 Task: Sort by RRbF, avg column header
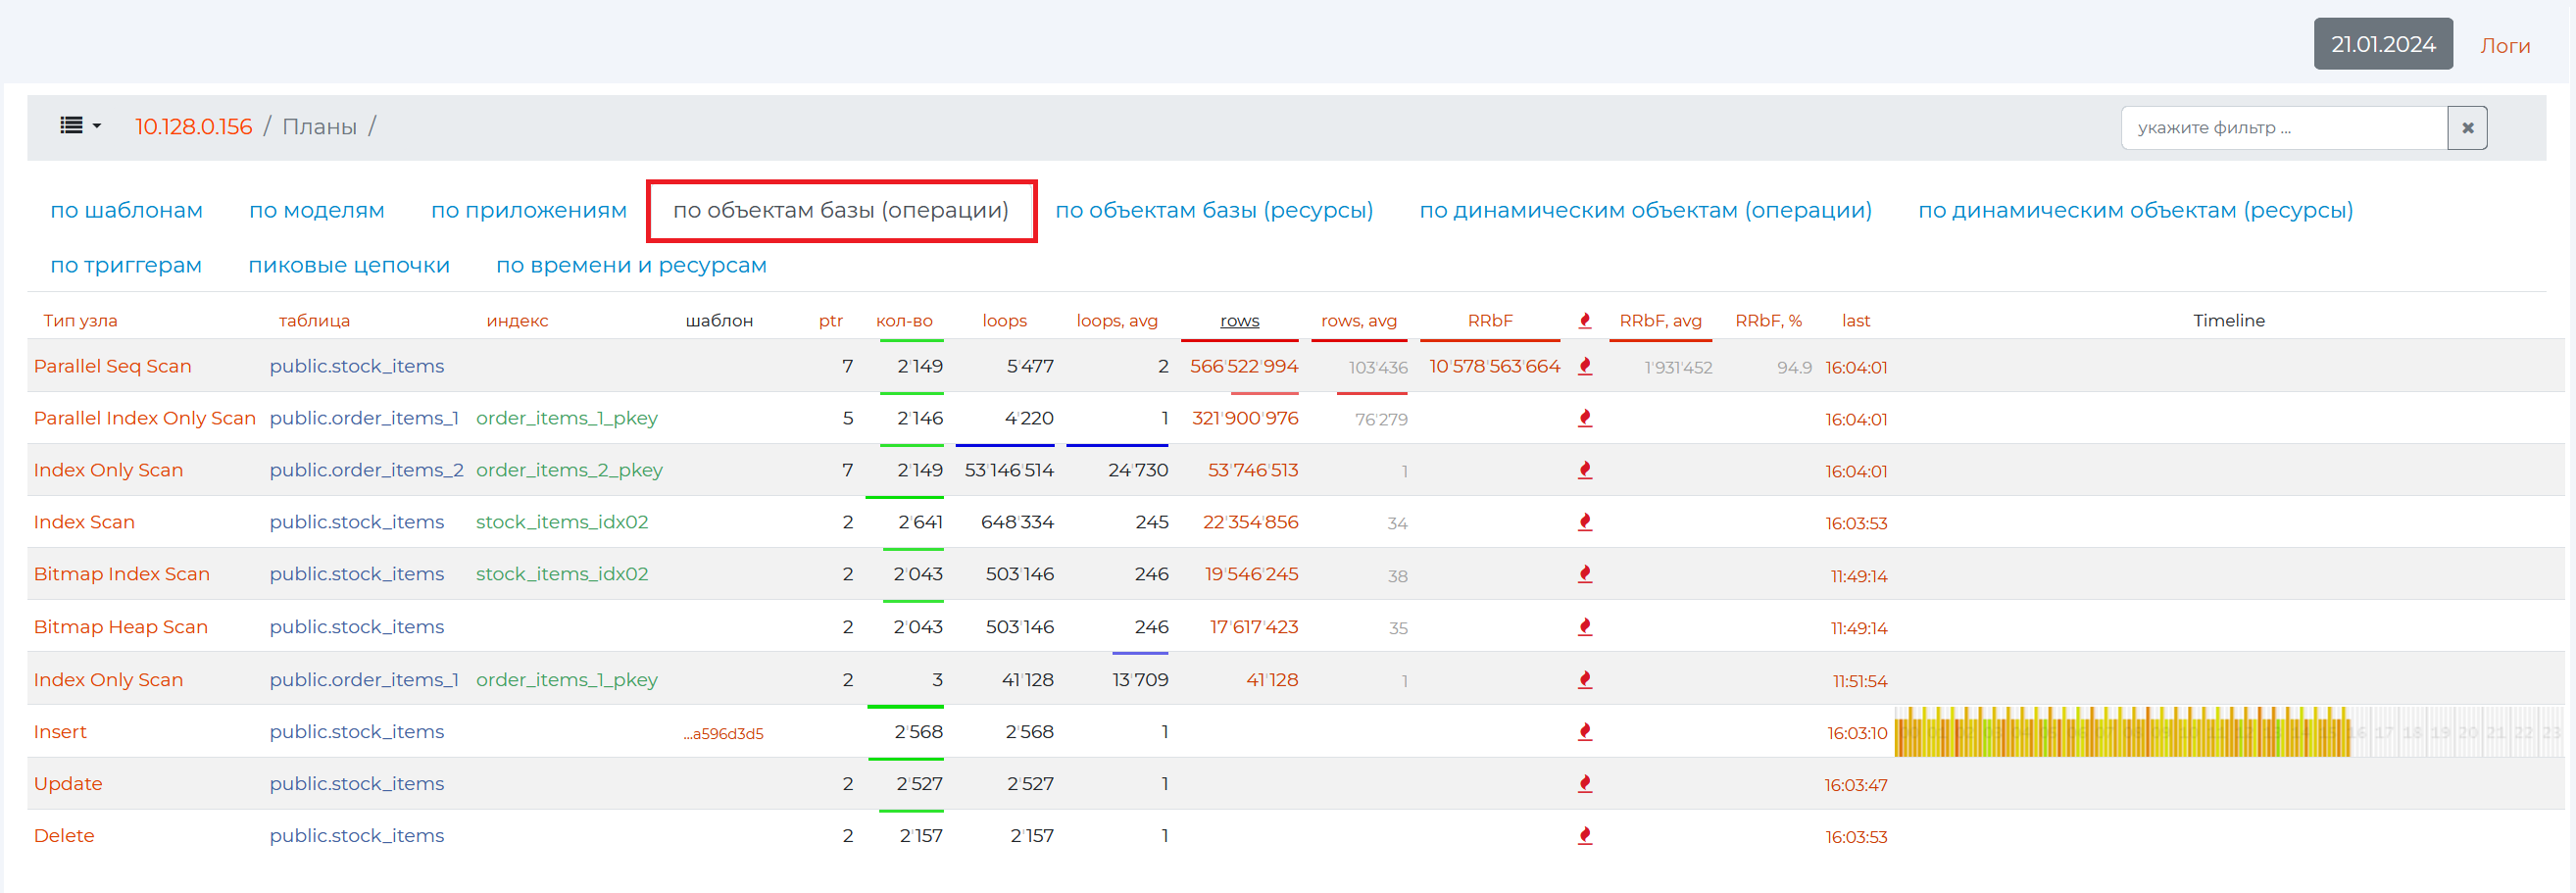coord(1660,321)
